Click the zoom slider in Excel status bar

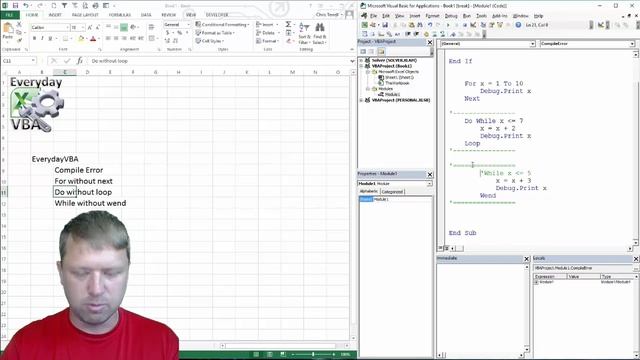pos(313,354)
